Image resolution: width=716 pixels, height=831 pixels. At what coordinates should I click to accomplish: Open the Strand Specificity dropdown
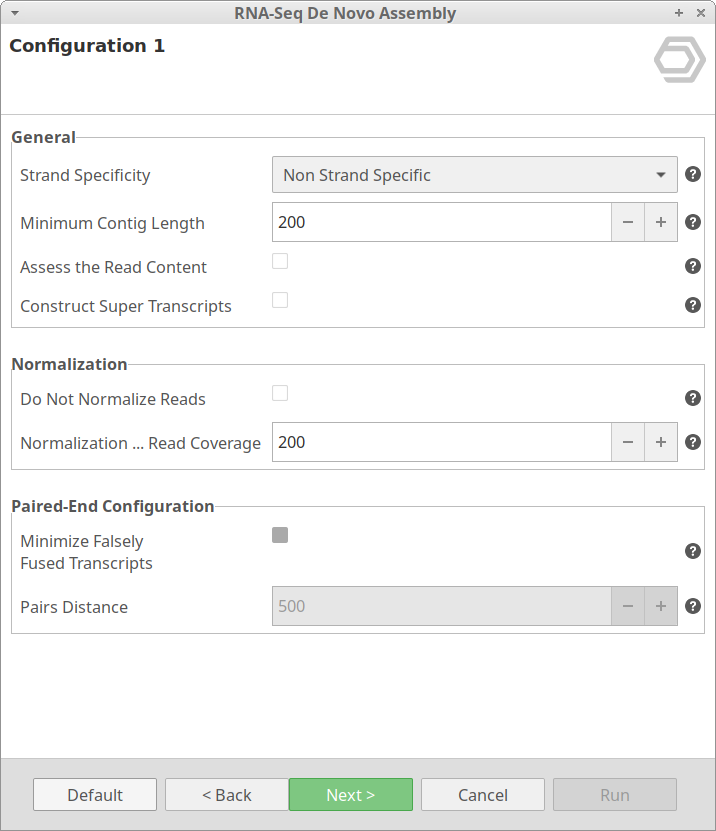tap(474, 175)
